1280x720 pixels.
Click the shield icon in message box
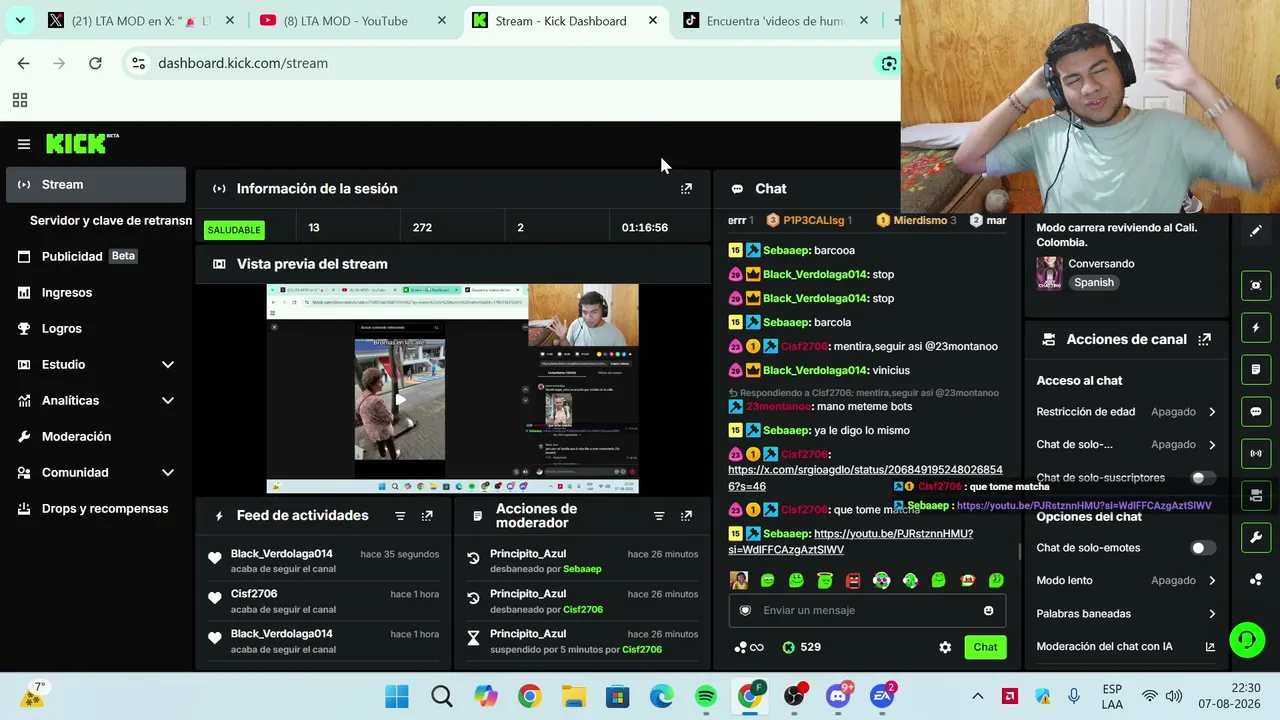[x=745, y=611]
